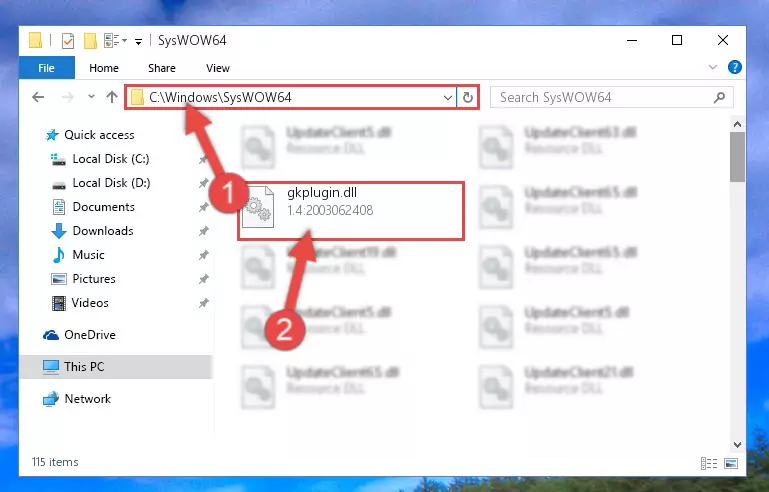
Task: Select Quick access in navigation pane
Action: pos(99,134)
